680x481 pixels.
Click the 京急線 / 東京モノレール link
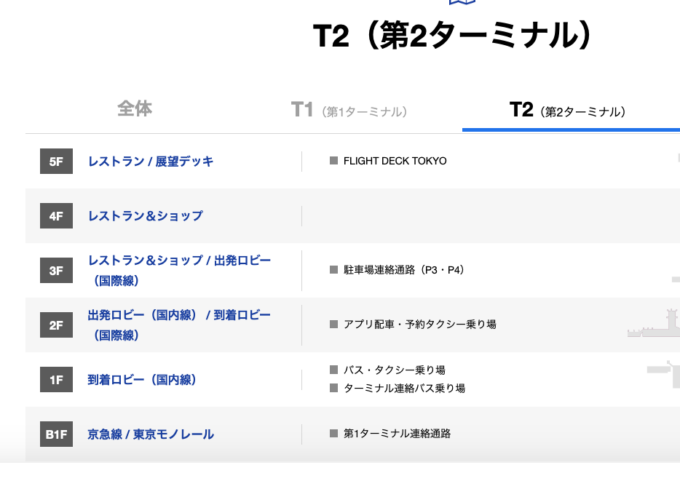point(150,434)
